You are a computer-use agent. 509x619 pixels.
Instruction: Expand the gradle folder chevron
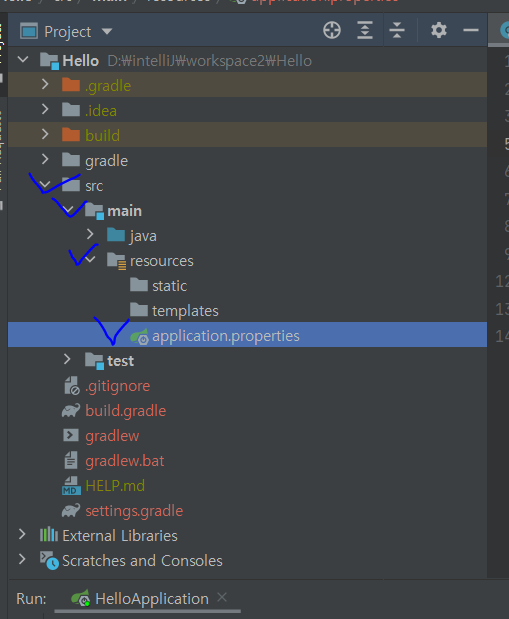click(x=45, y=159)
